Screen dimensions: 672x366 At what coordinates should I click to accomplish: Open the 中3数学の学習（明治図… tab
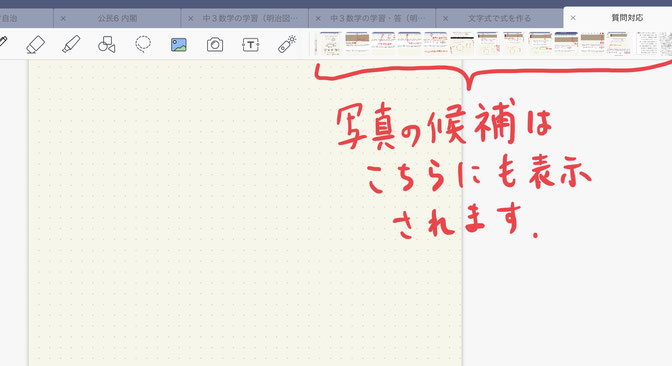click(250, 18)
